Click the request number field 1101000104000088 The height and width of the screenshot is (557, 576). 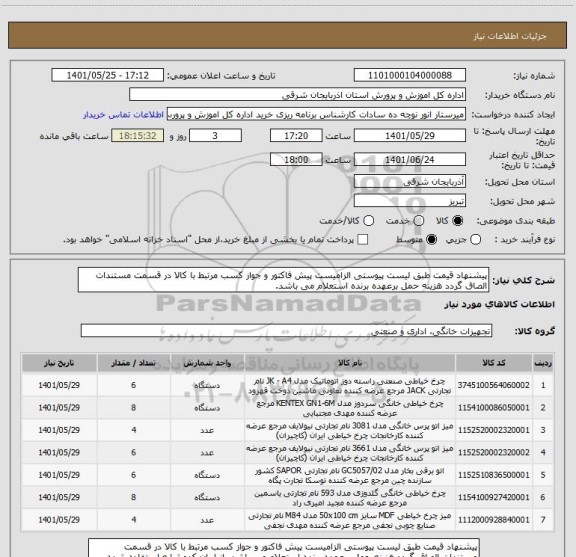coord(410,75)
